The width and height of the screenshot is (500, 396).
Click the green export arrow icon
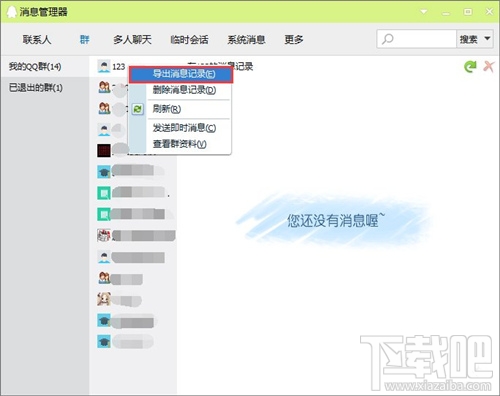click(470, 66)
